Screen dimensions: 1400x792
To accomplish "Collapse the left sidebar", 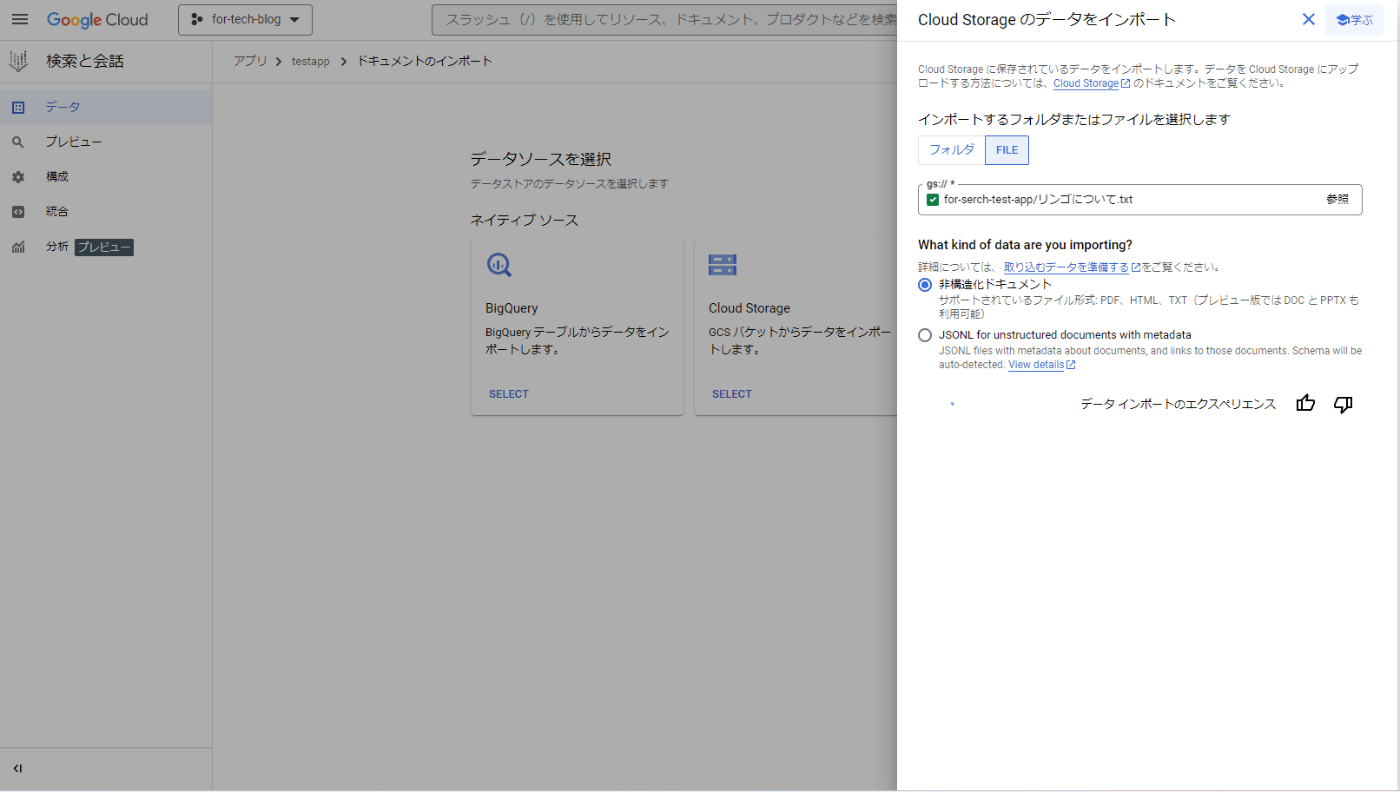I will click(x=18, y=768).
